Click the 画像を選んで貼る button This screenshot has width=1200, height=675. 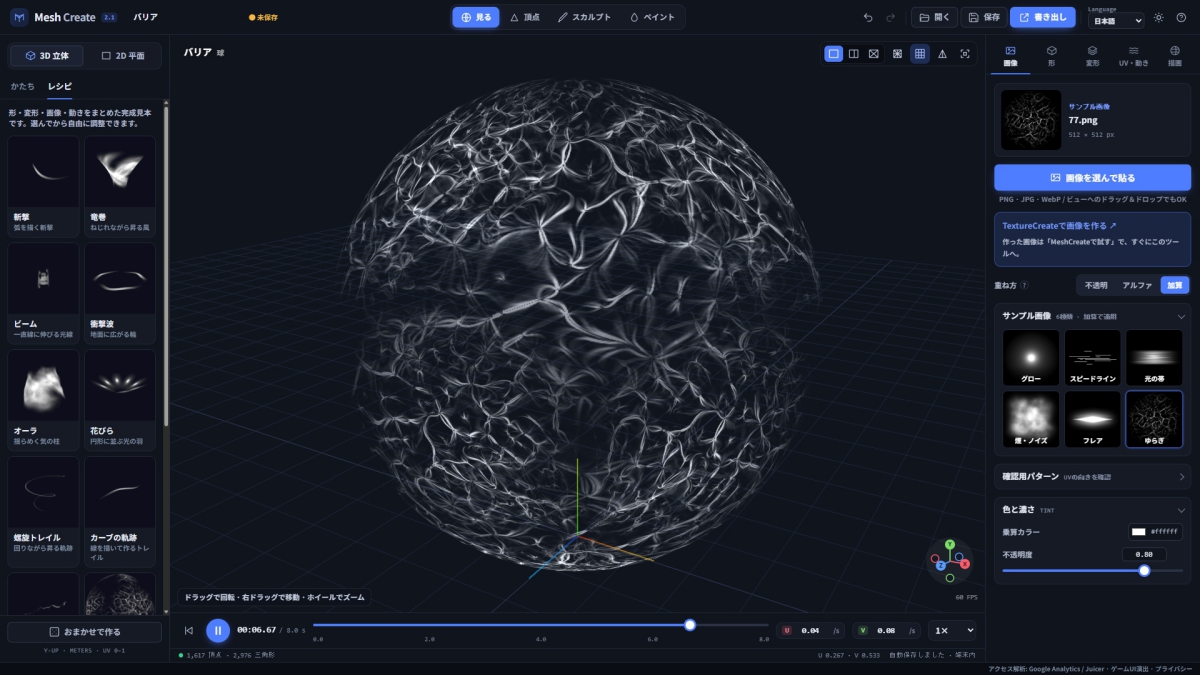(x=1092, y=177)
